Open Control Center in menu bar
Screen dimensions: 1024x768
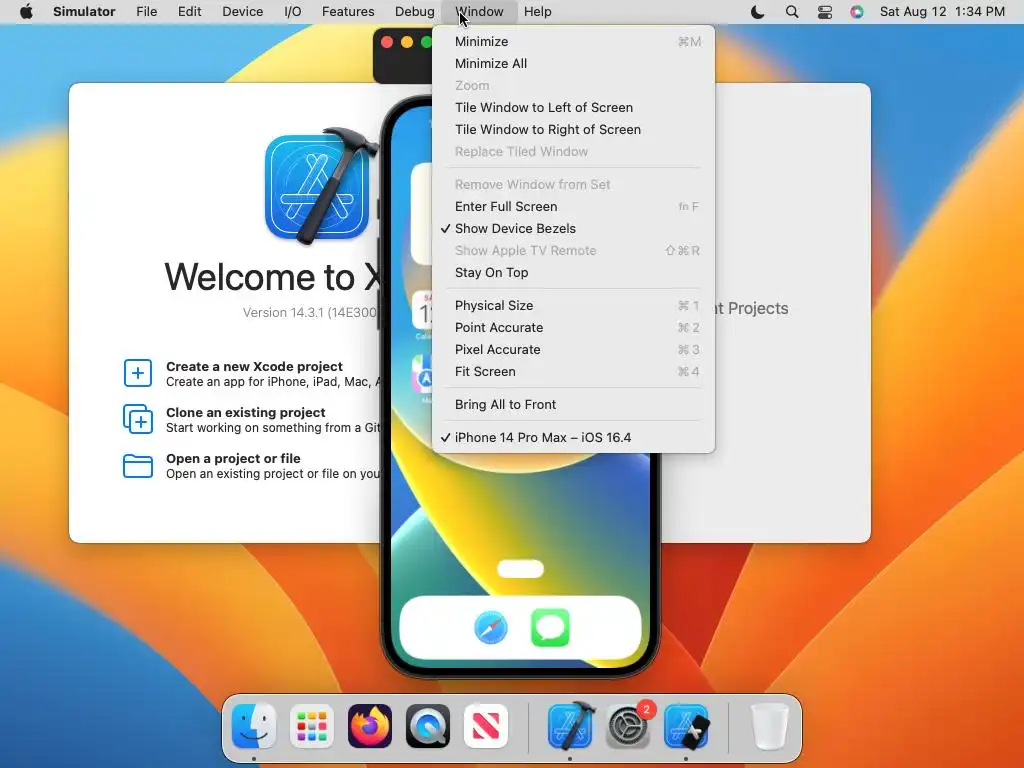[x=825, y=12]
